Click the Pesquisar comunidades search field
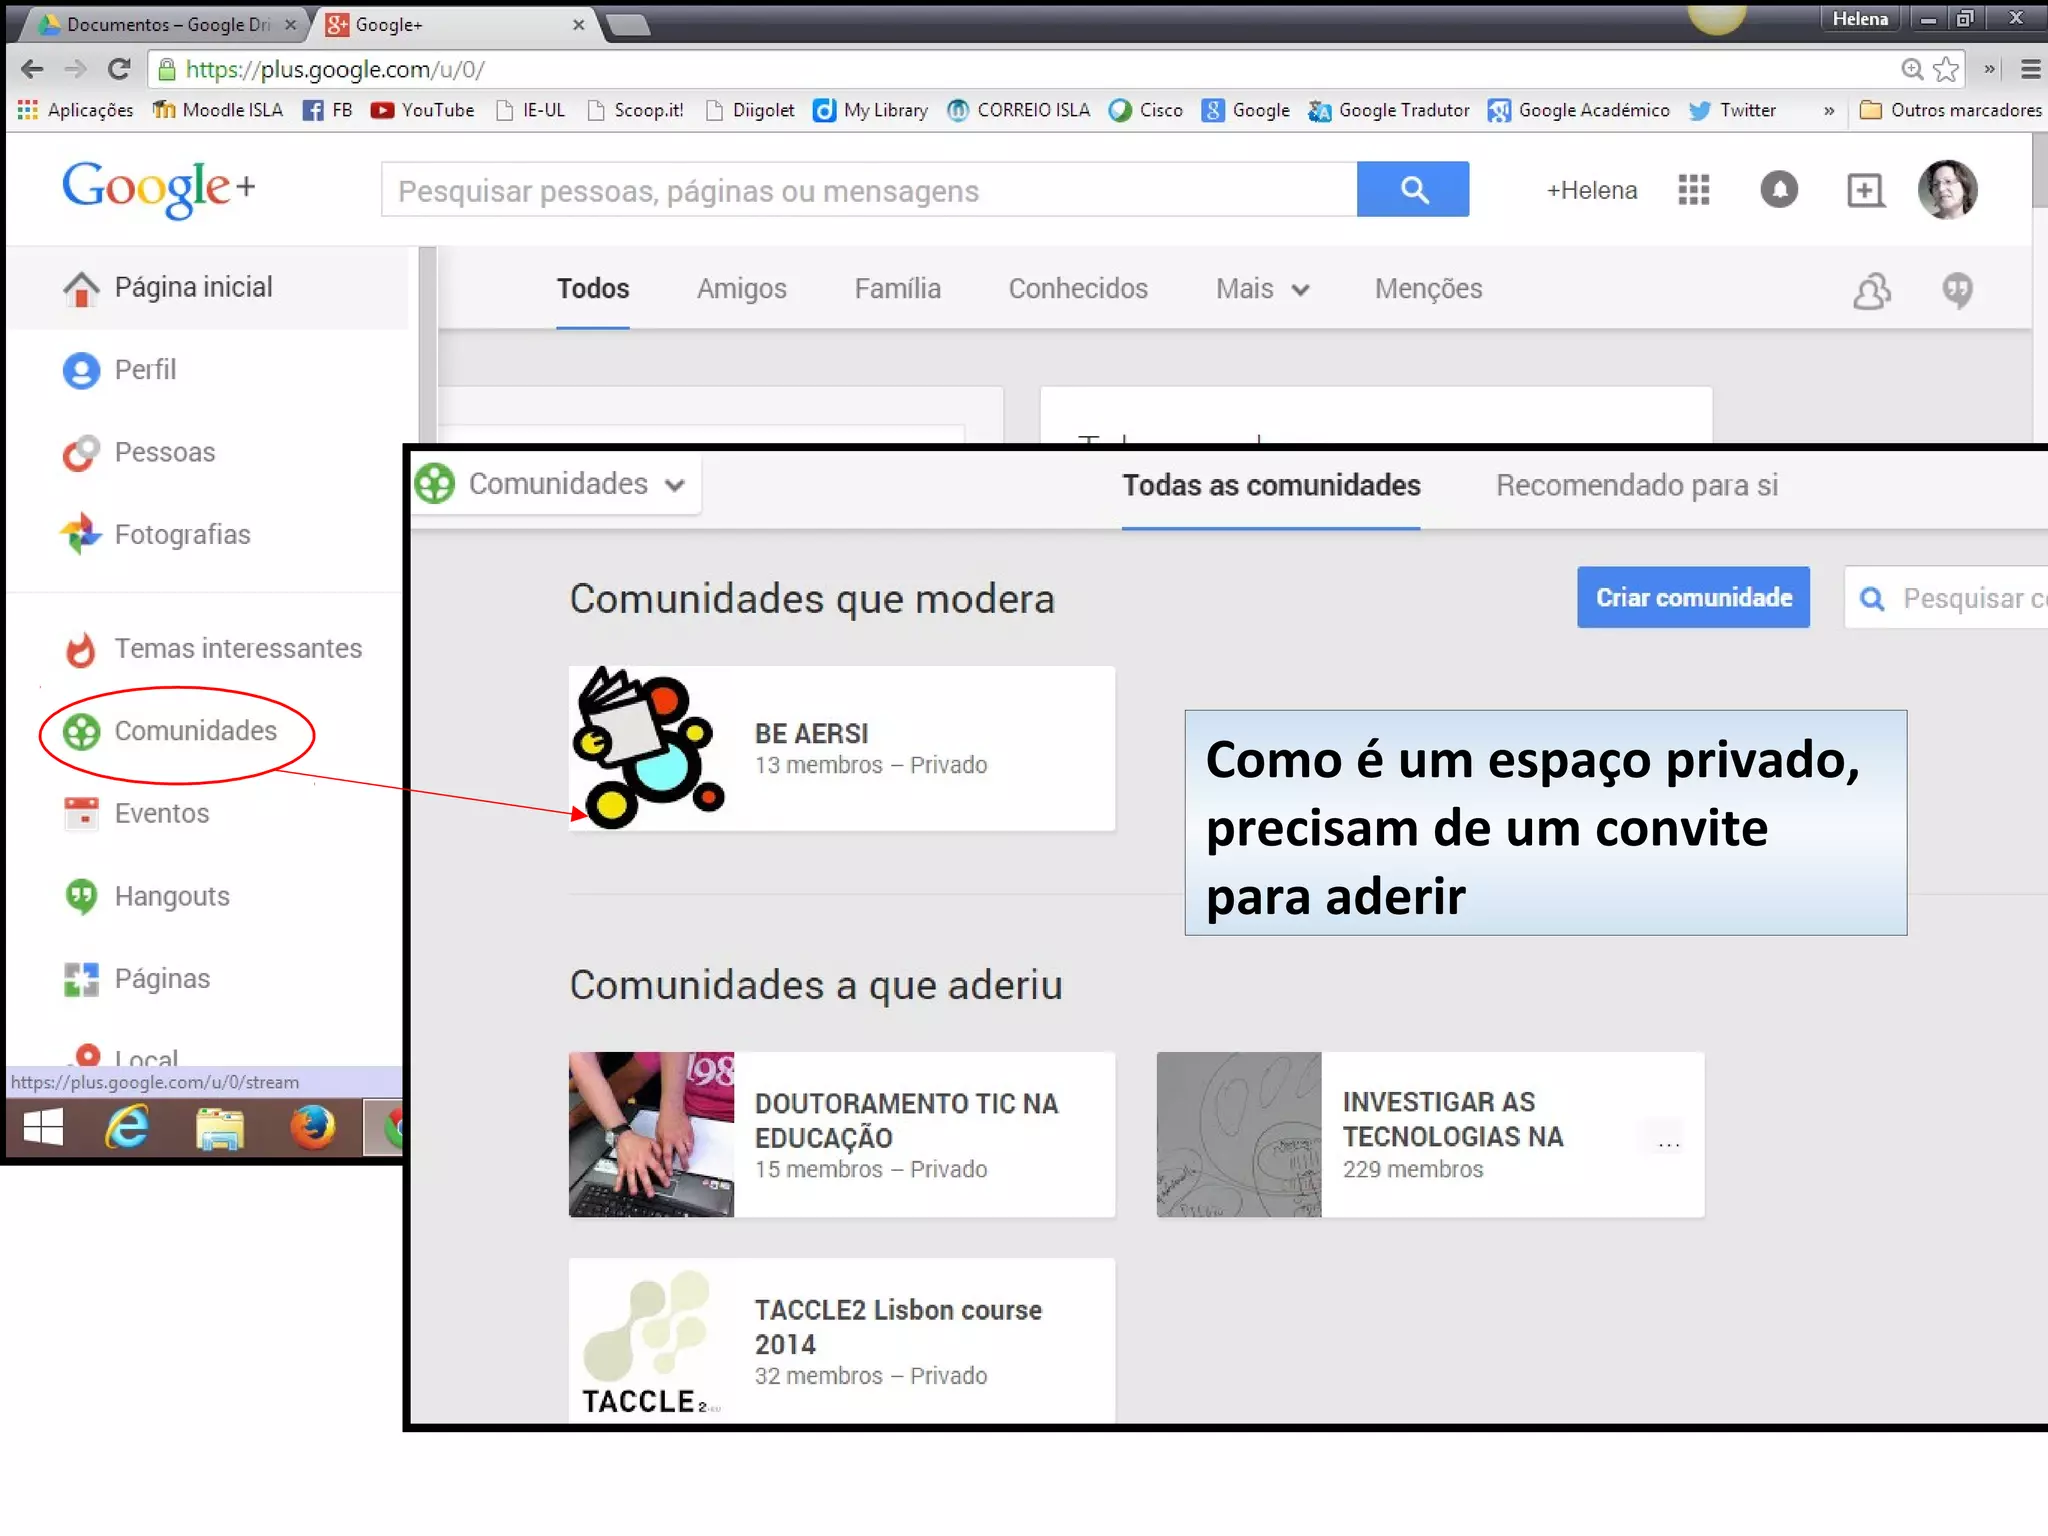 pos(1946,598)
